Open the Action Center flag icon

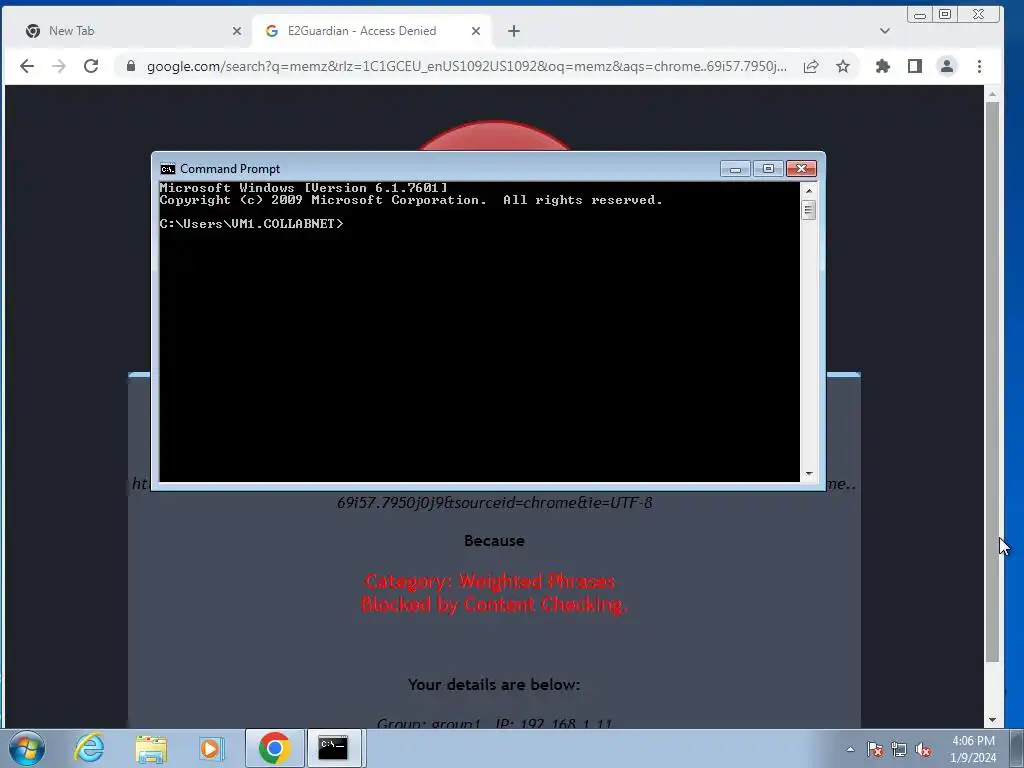pyautogui.click(x=875, y=749)
